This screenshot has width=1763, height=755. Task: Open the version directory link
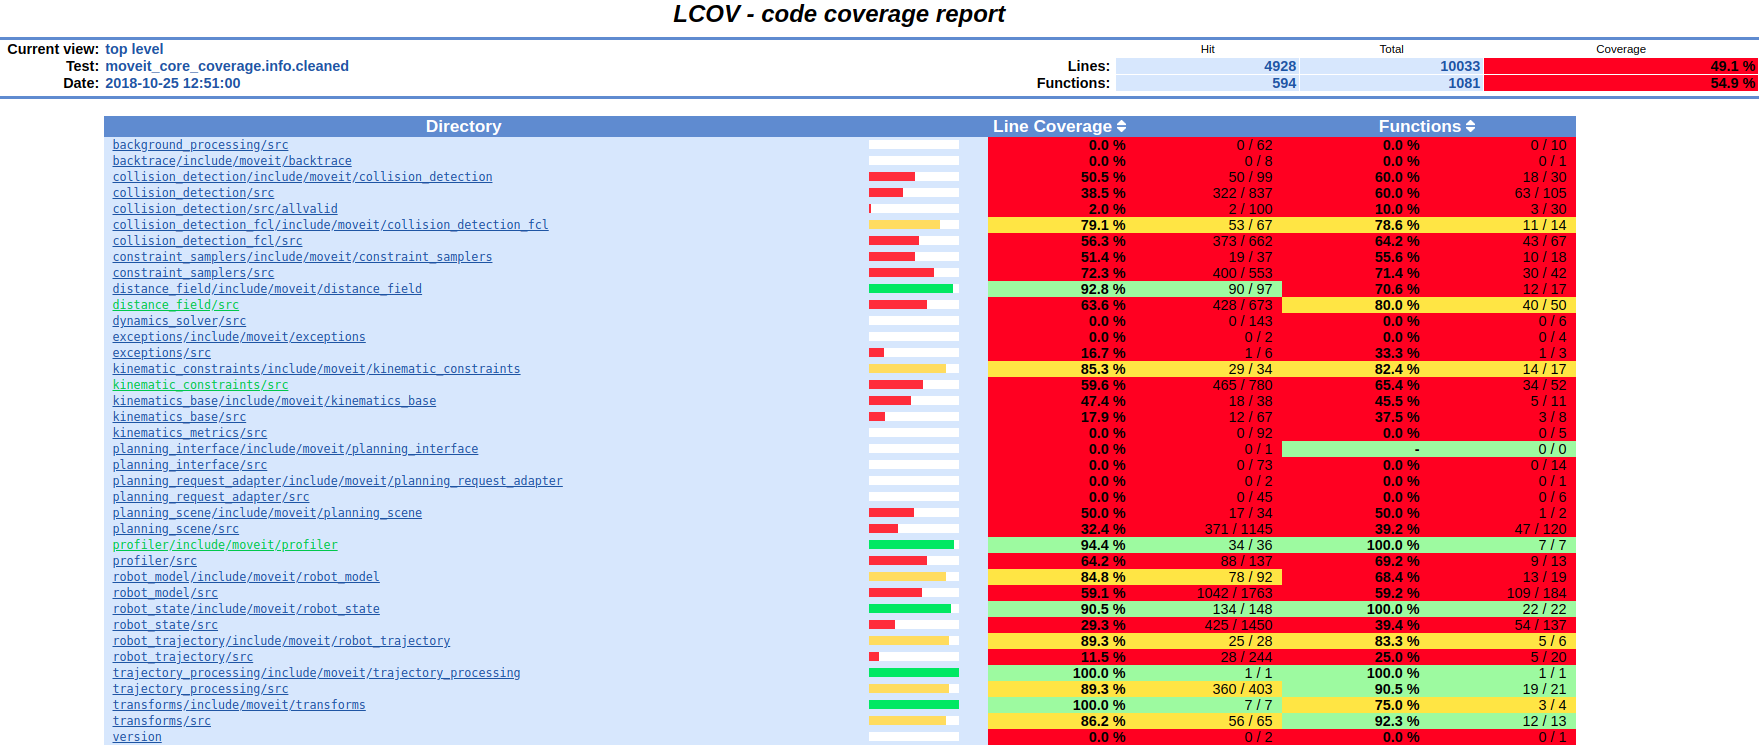click(137, 737)
